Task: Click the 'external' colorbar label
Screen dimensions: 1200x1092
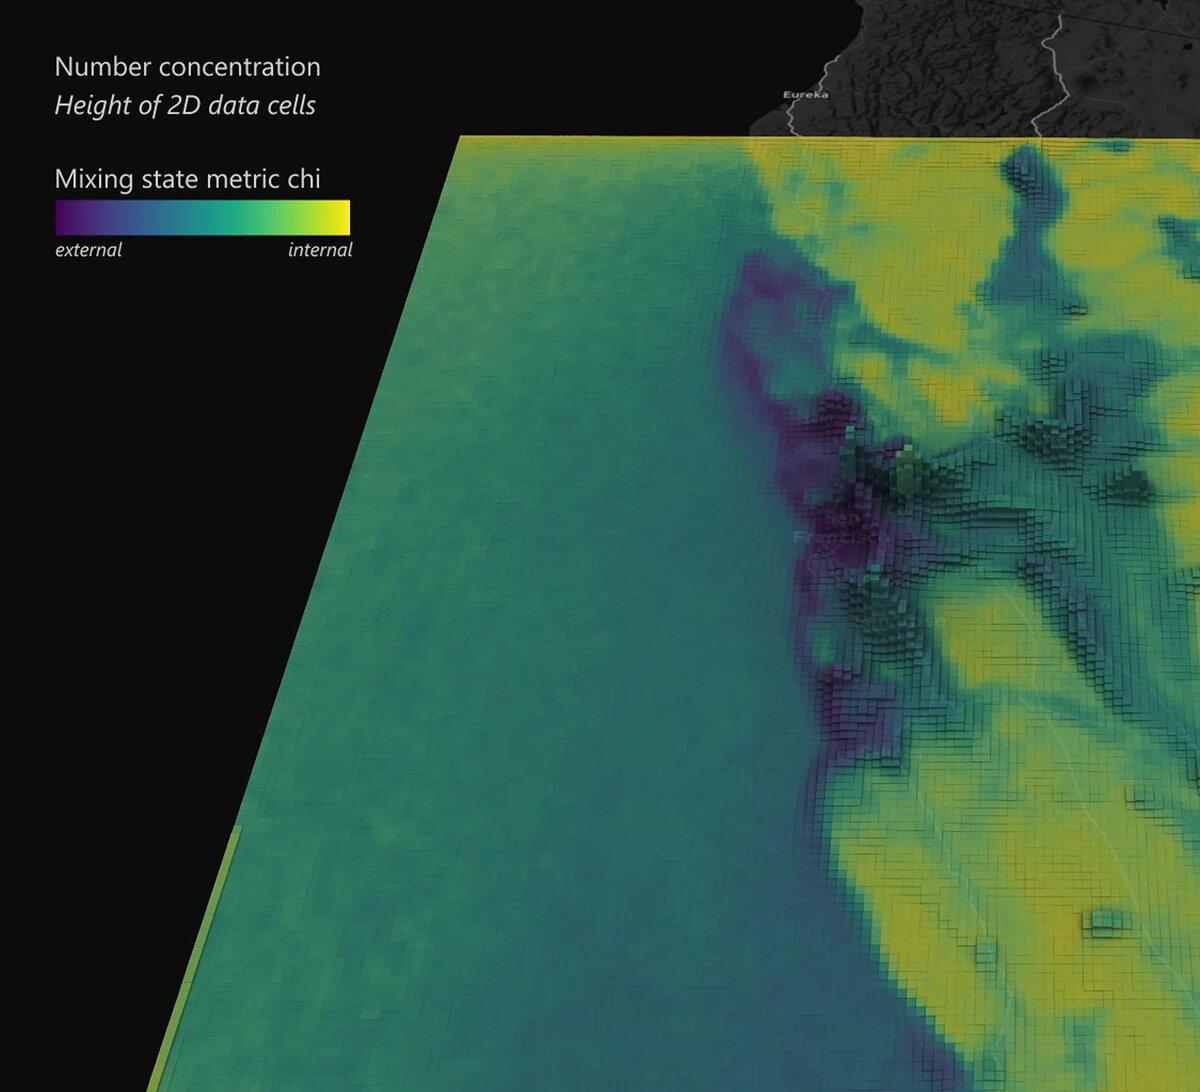Action: pos(88,251)
